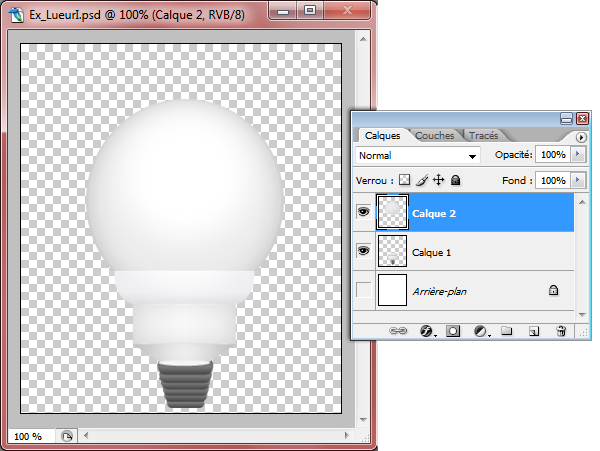Screen dimensions: 600x451
Task: Expand the Fond slider arrow
Action: [x=578, y=181]
